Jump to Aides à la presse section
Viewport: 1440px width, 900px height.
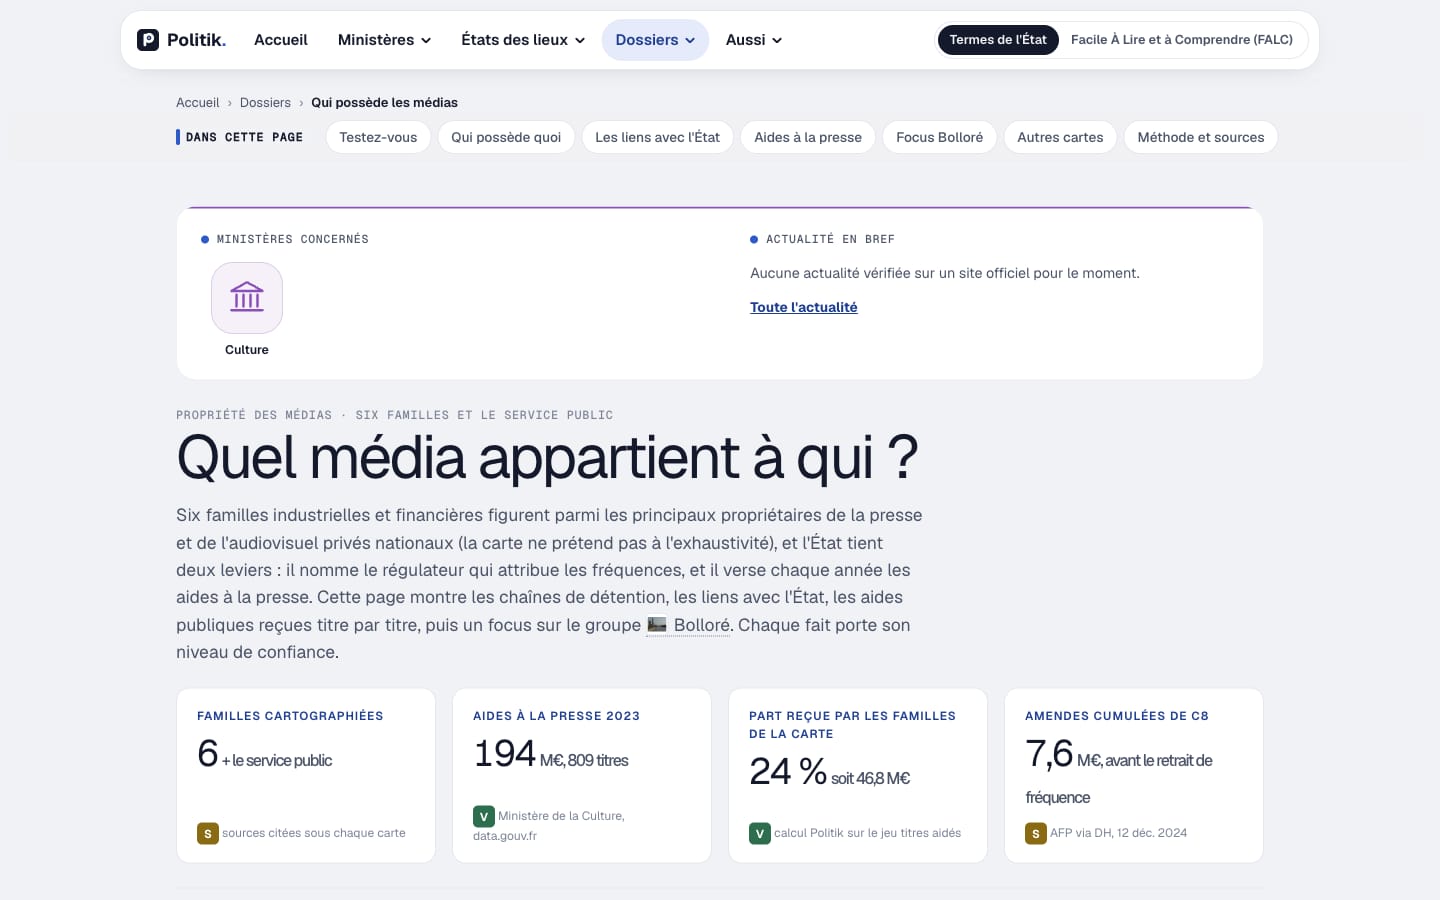click(x=808, y=137)
